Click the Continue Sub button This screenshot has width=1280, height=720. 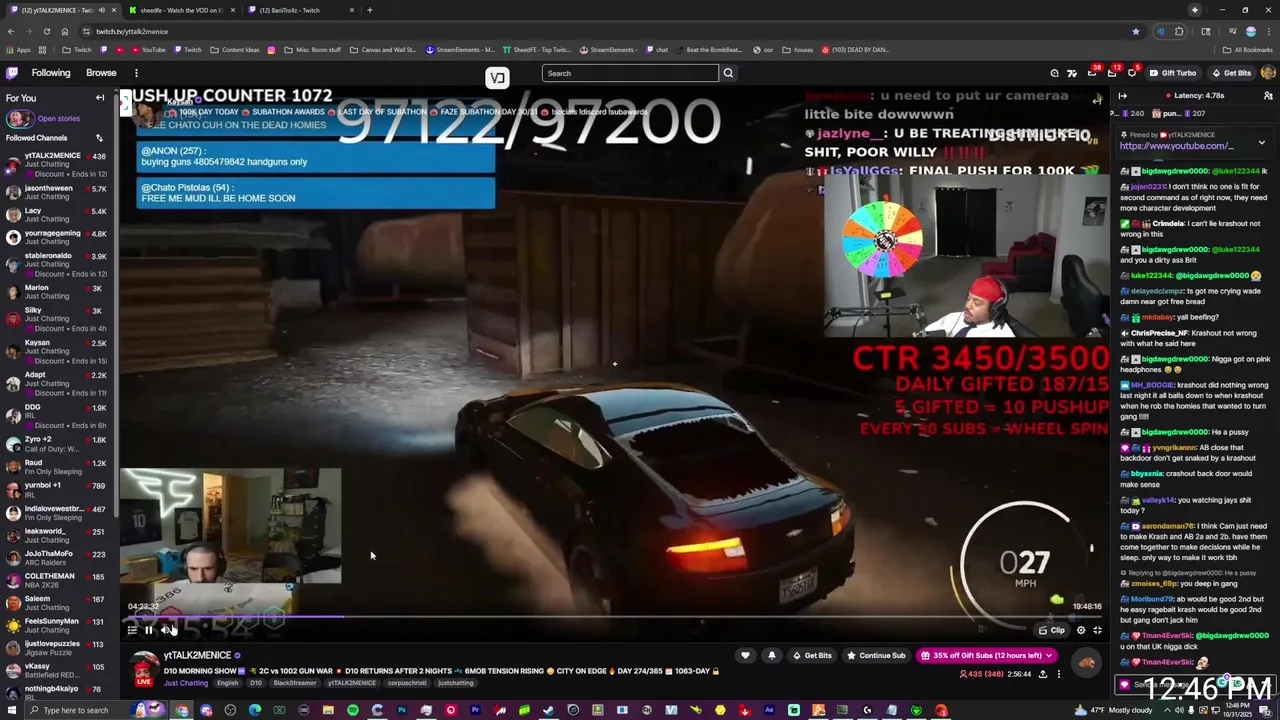click(x=875, y=655)
